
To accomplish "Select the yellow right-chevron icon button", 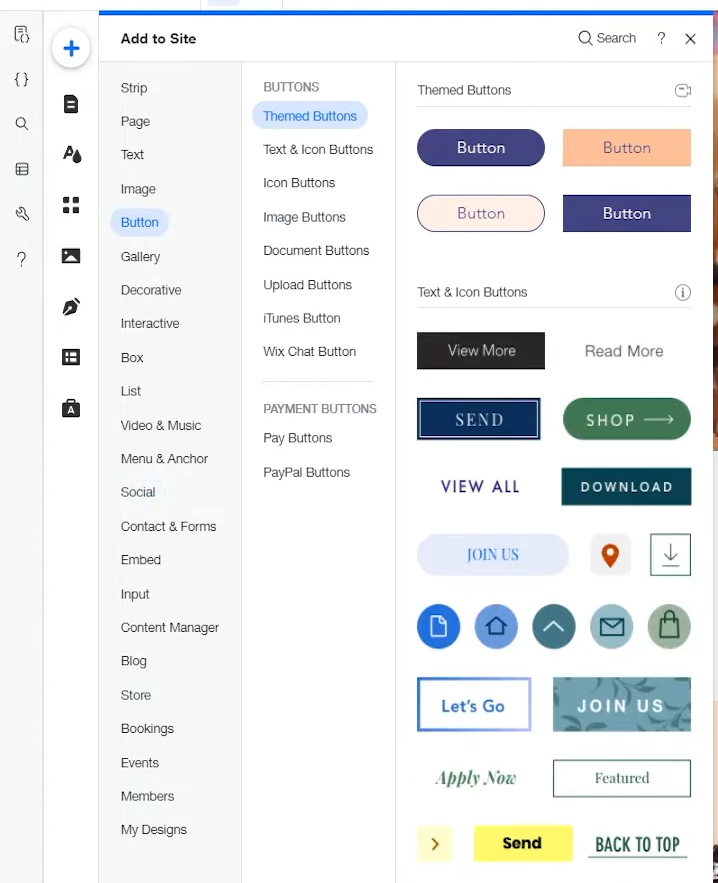I will (435, 844).
